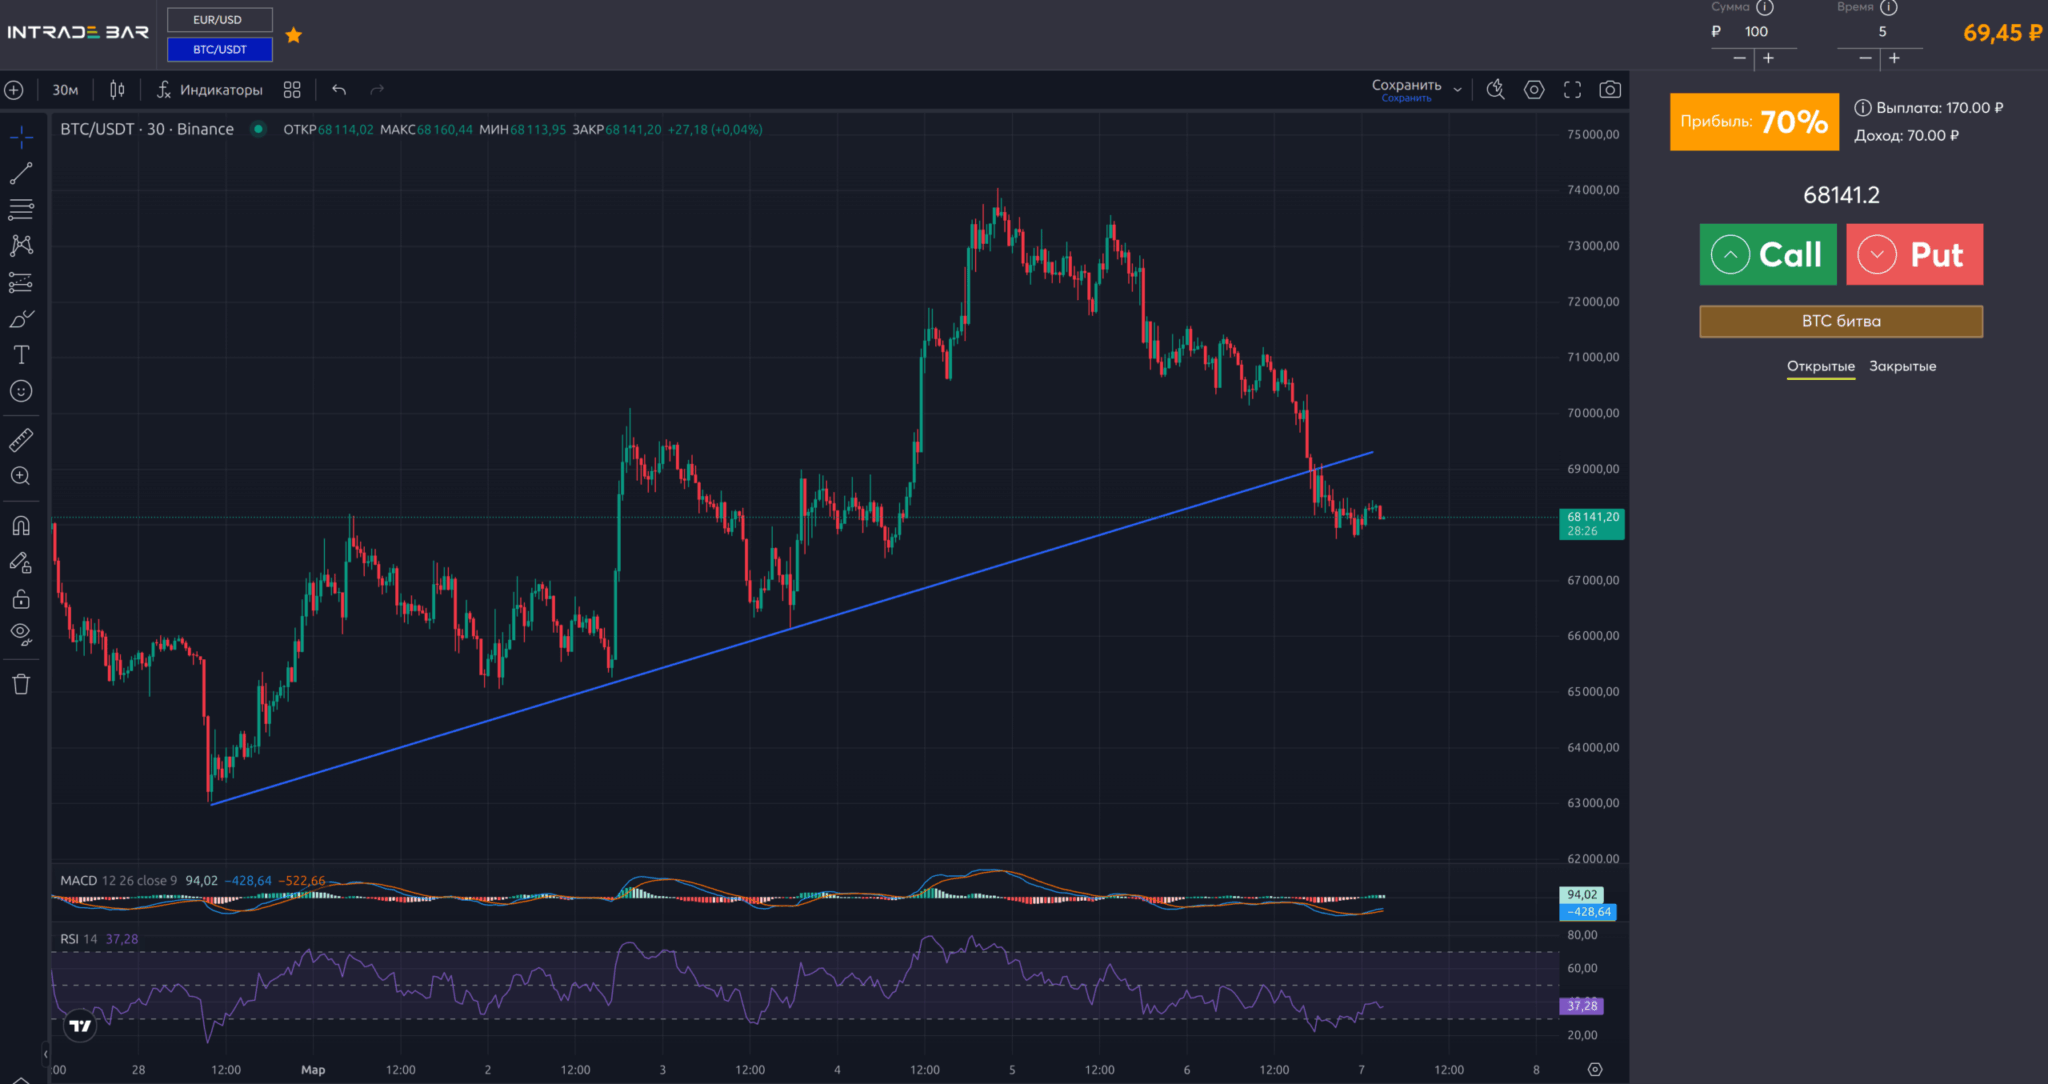Select the EUR/USD asset tab
Screen dimensions: 2048x1084
pyautogui.click(x=218, y=20)
